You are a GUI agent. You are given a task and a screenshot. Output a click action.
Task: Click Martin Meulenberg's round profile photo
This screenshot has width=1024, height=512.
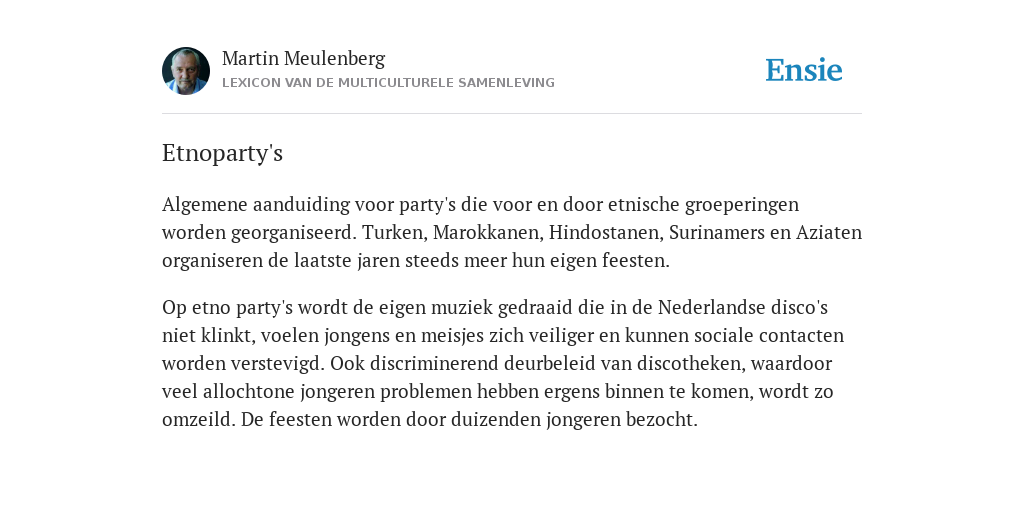pos(186,71)
